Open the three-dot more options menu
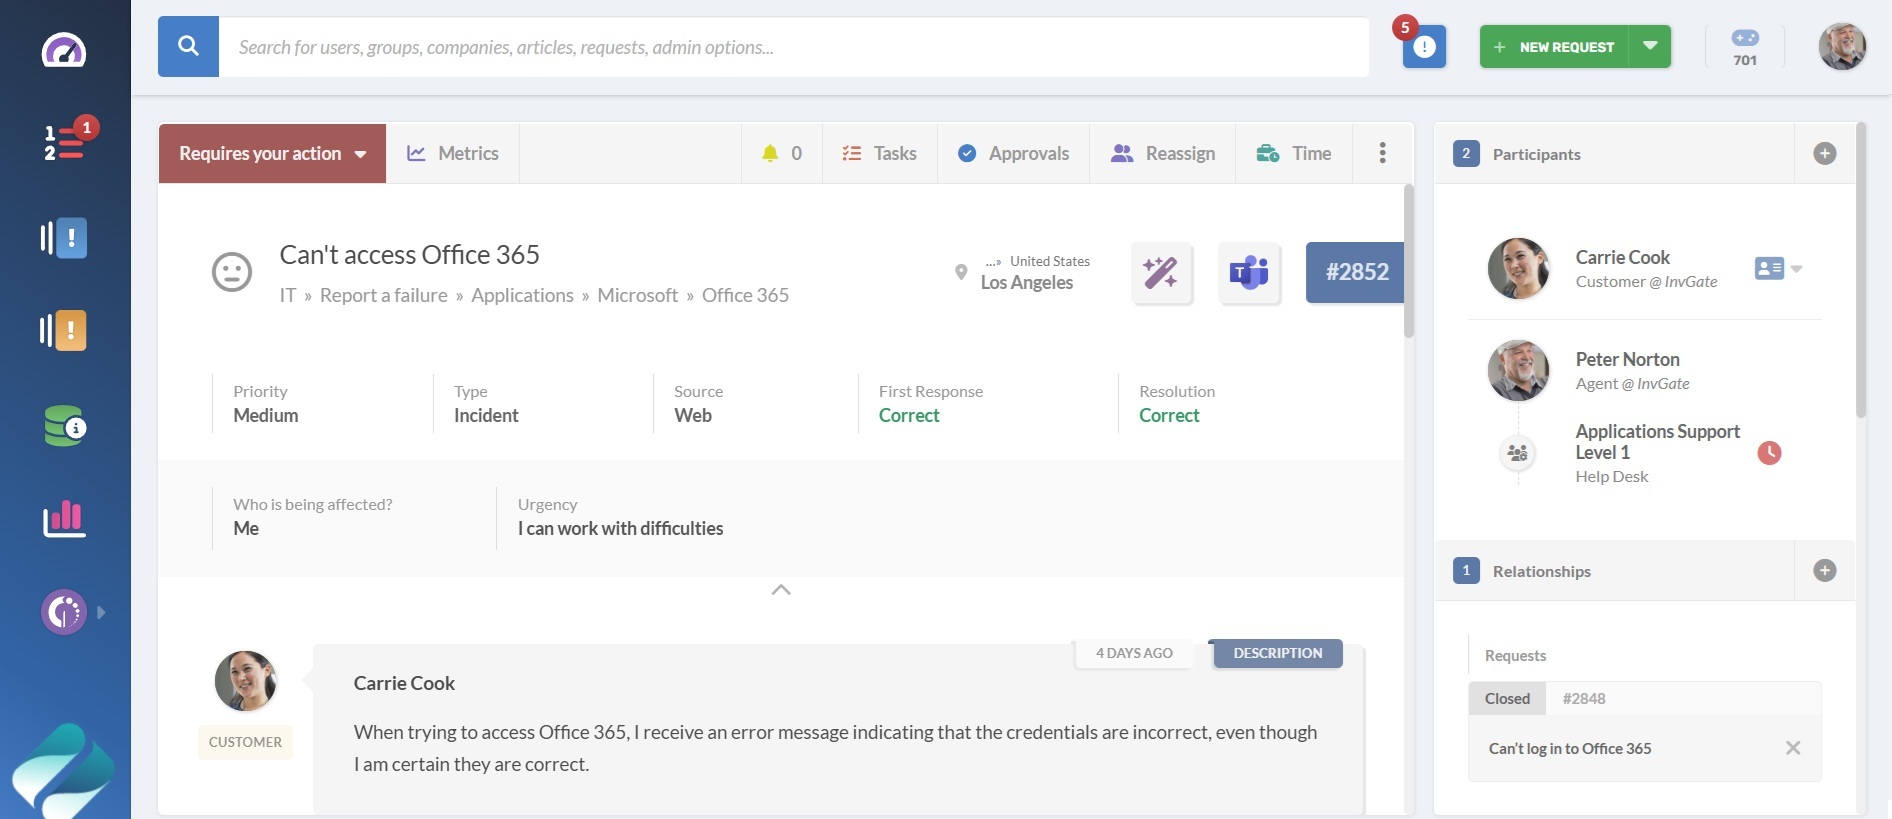 coord(1383,153)
